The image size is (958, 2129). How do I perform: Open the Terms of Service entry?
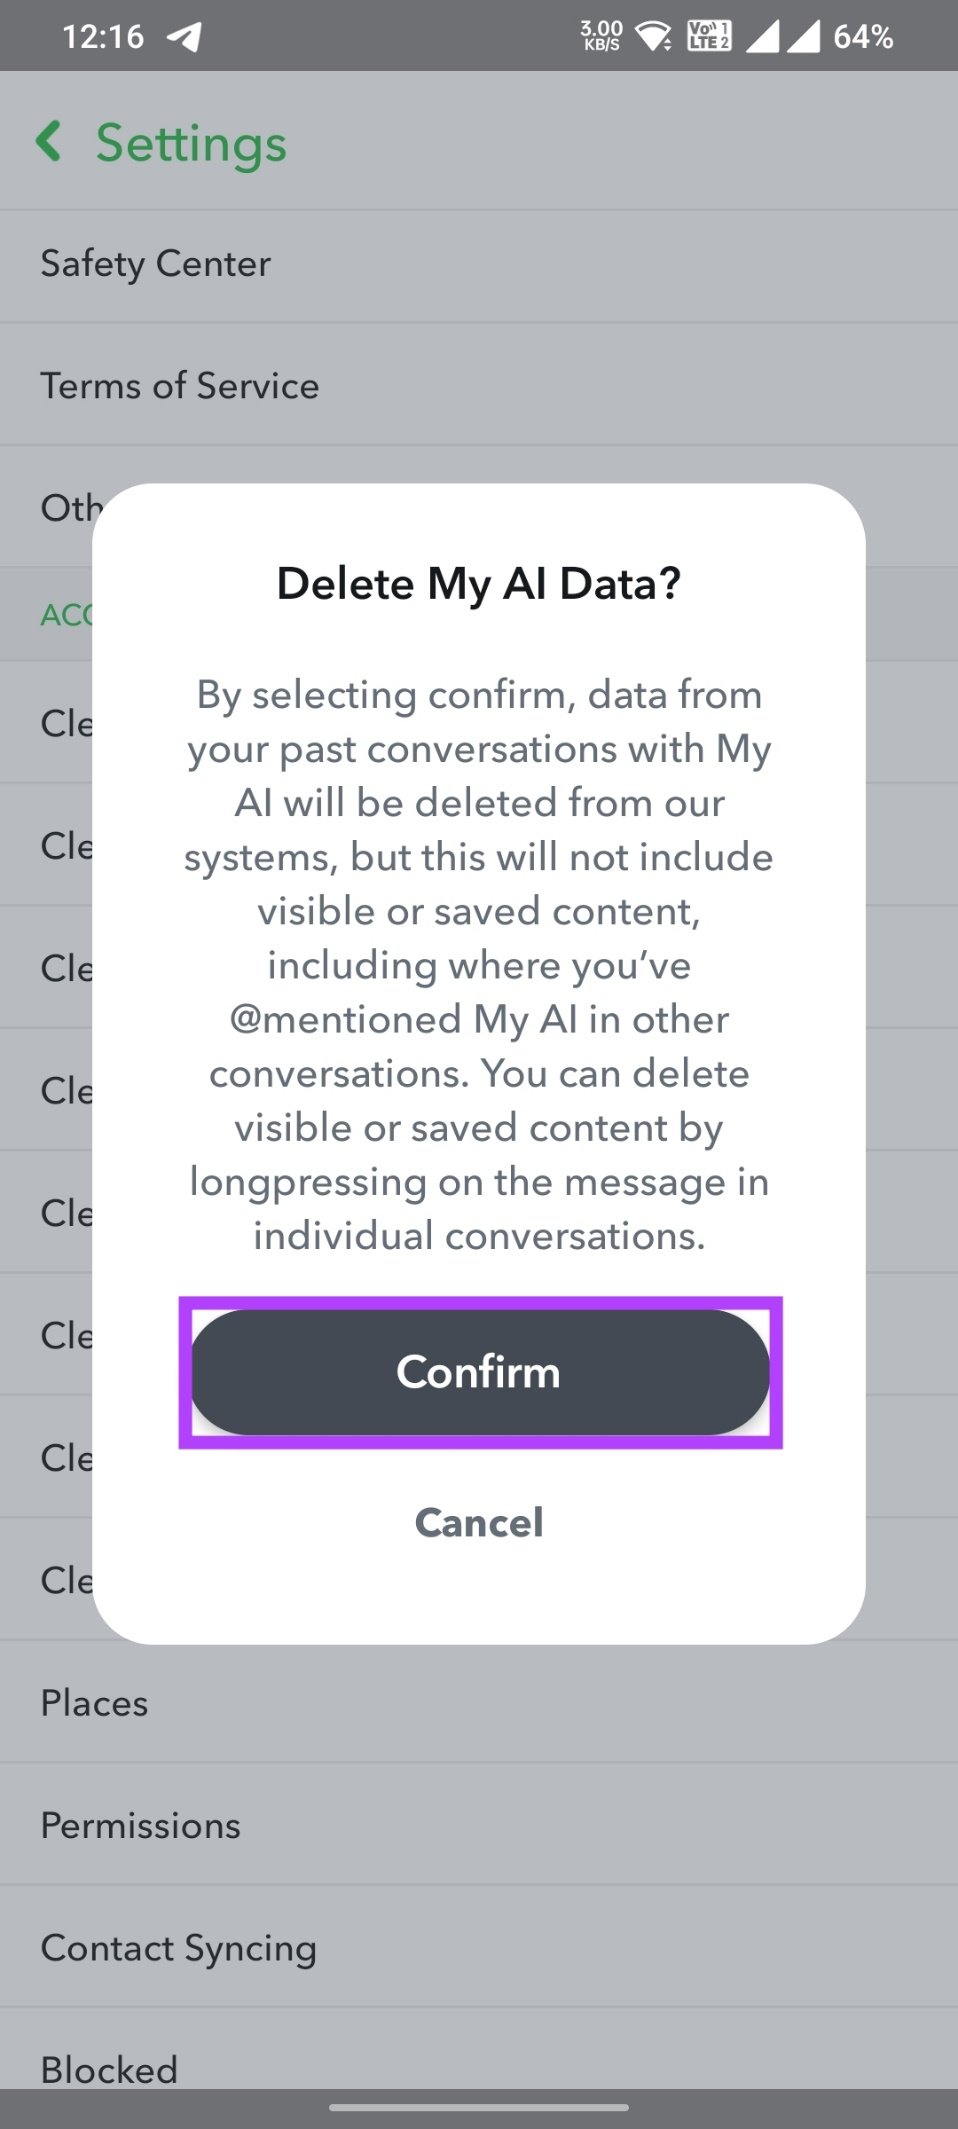coord(180,385)
